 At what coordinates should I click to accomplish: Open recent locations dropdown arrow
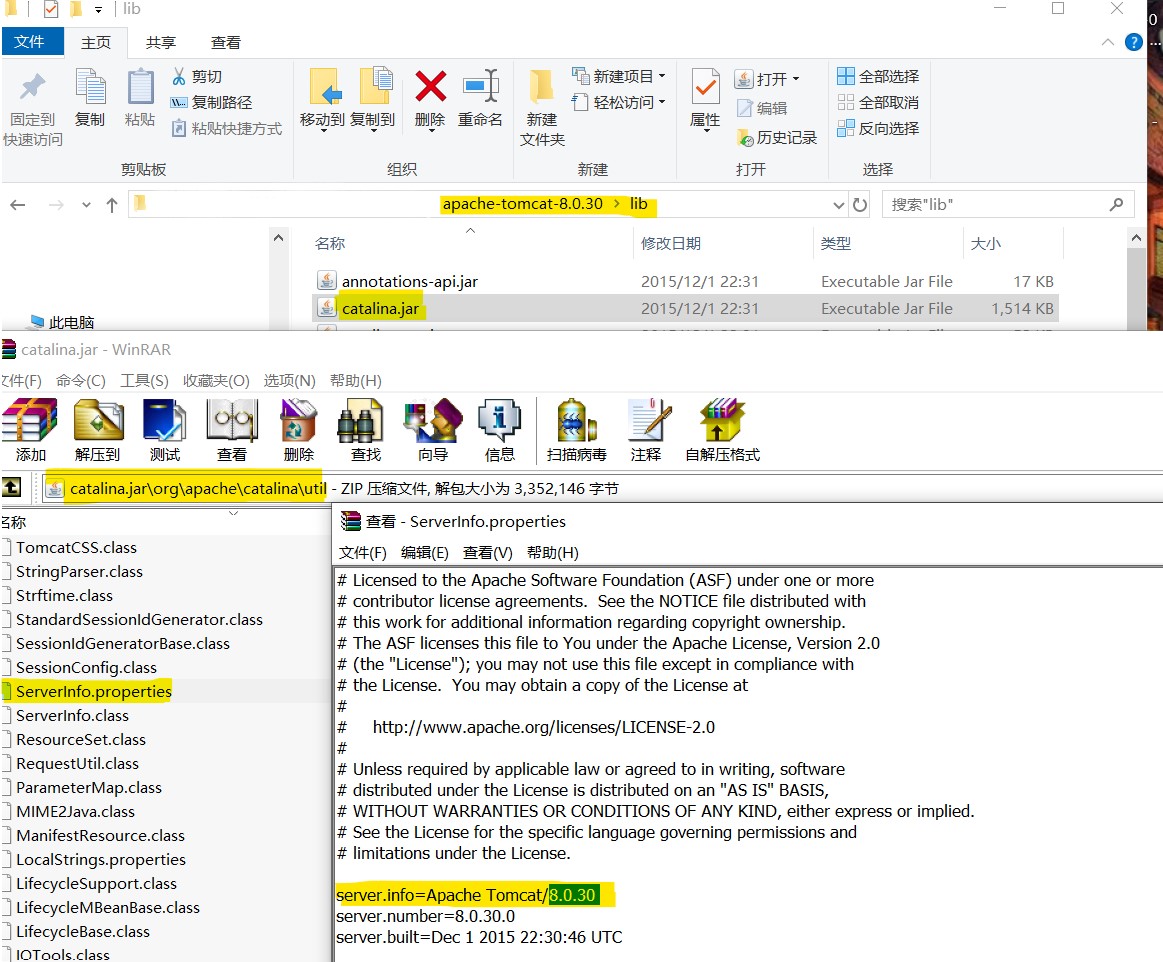[x=87, y=205]
